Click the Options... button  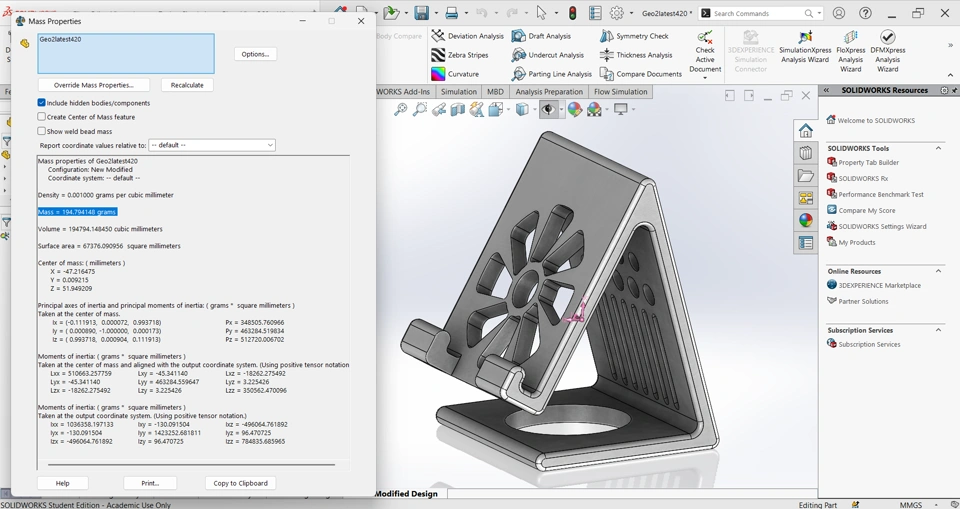[255, 54]
